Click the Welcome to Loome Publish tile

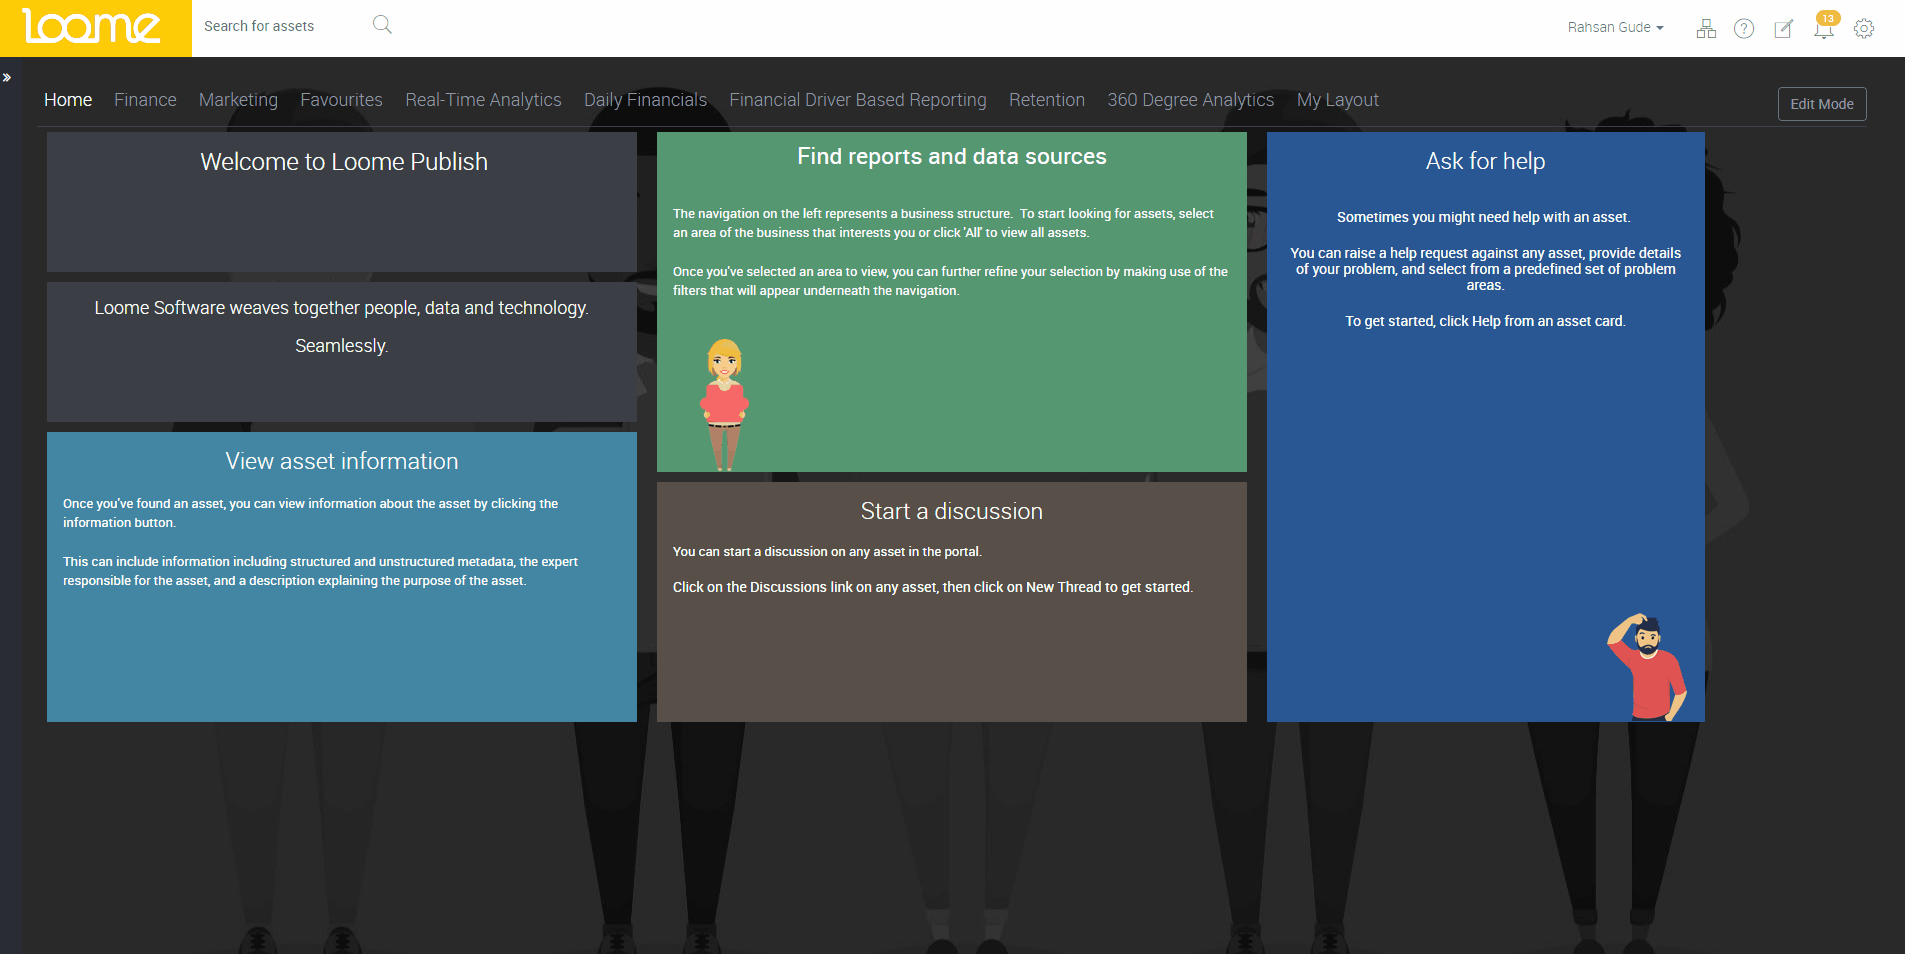coord(342,202)
